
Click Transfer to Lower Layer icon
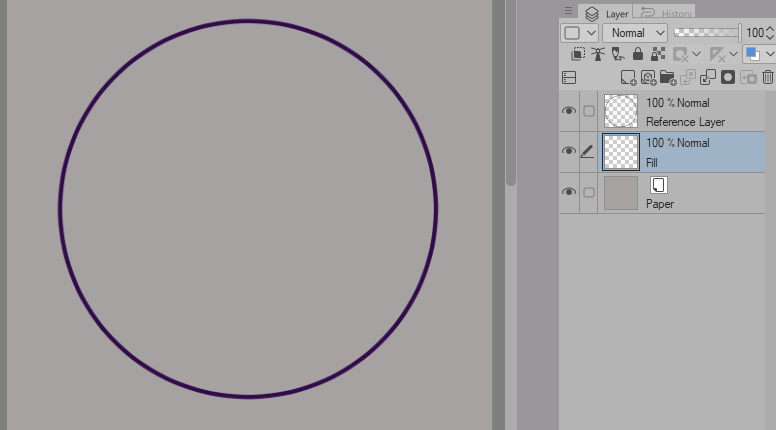[688, 77]
